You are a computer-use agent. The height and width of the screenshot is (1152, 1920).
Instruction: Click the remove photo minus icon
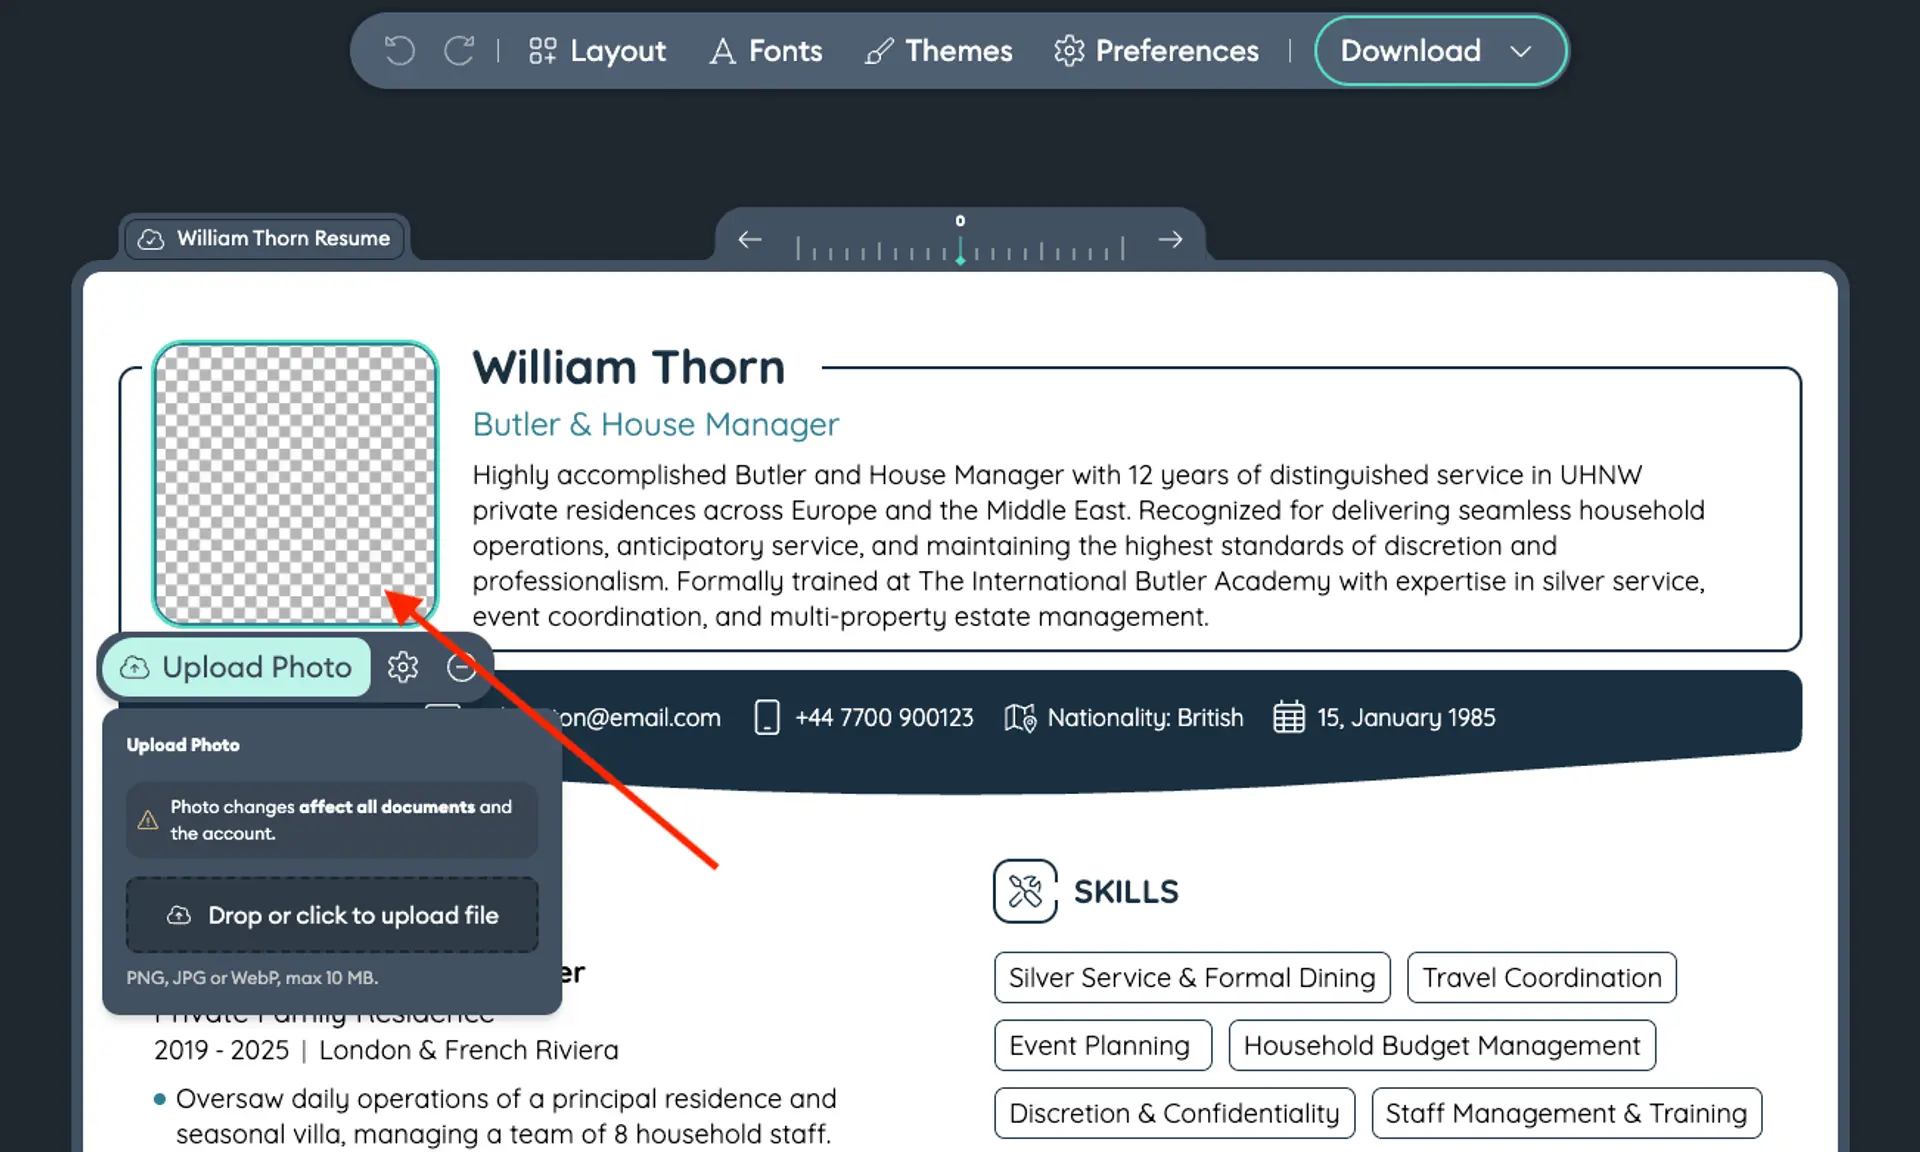pyautogui.click(x=461, y=667)
